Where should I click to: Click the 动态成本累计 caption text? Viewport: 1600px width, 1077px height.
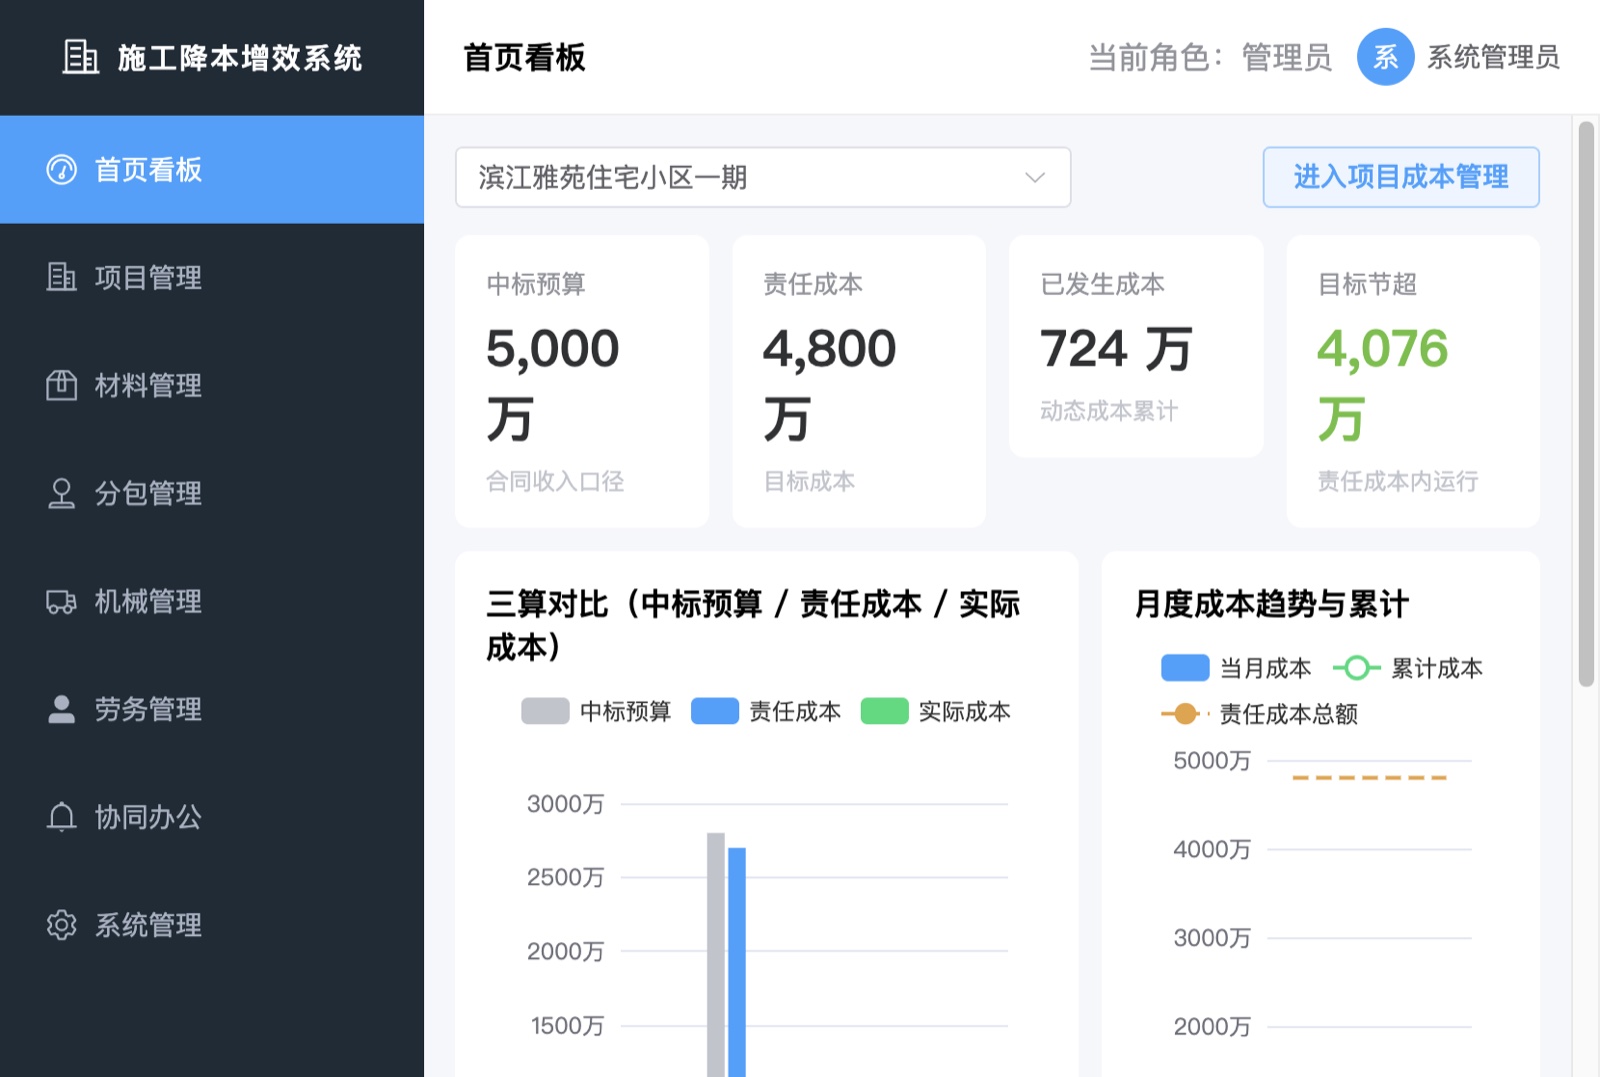coord(1109,411)
